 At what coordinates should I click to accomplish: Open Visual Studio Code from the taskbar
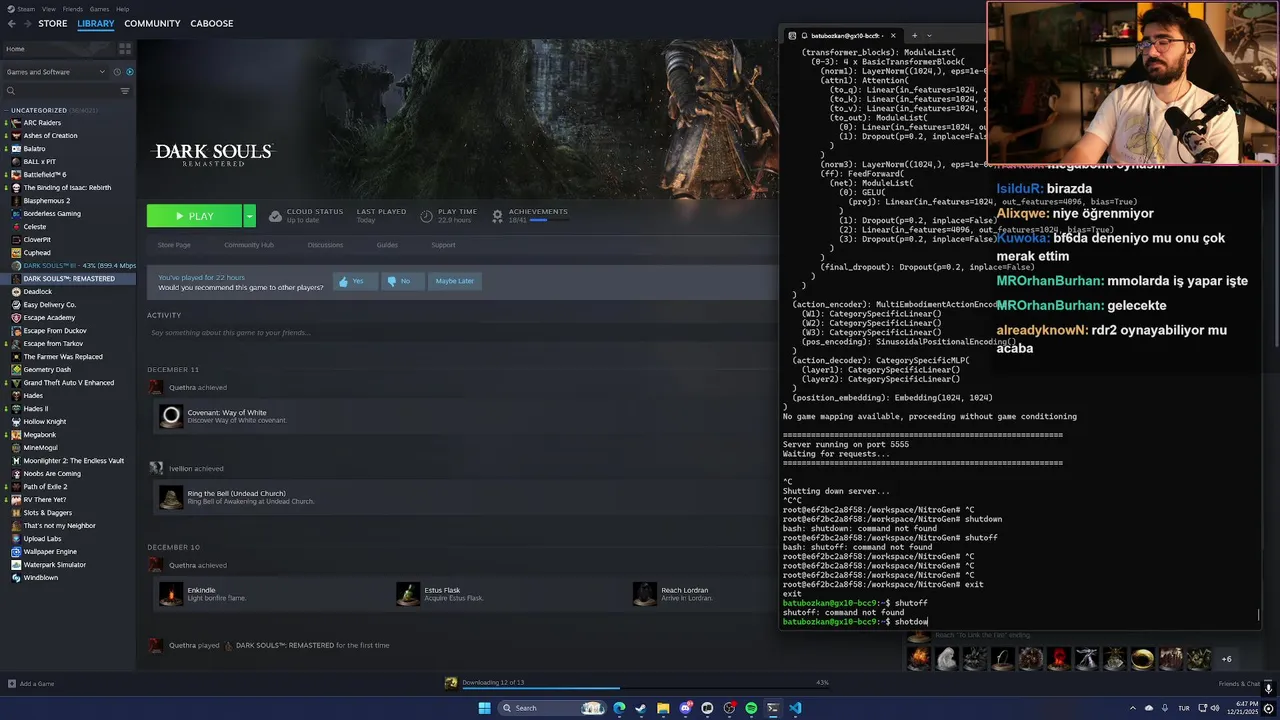795,708
